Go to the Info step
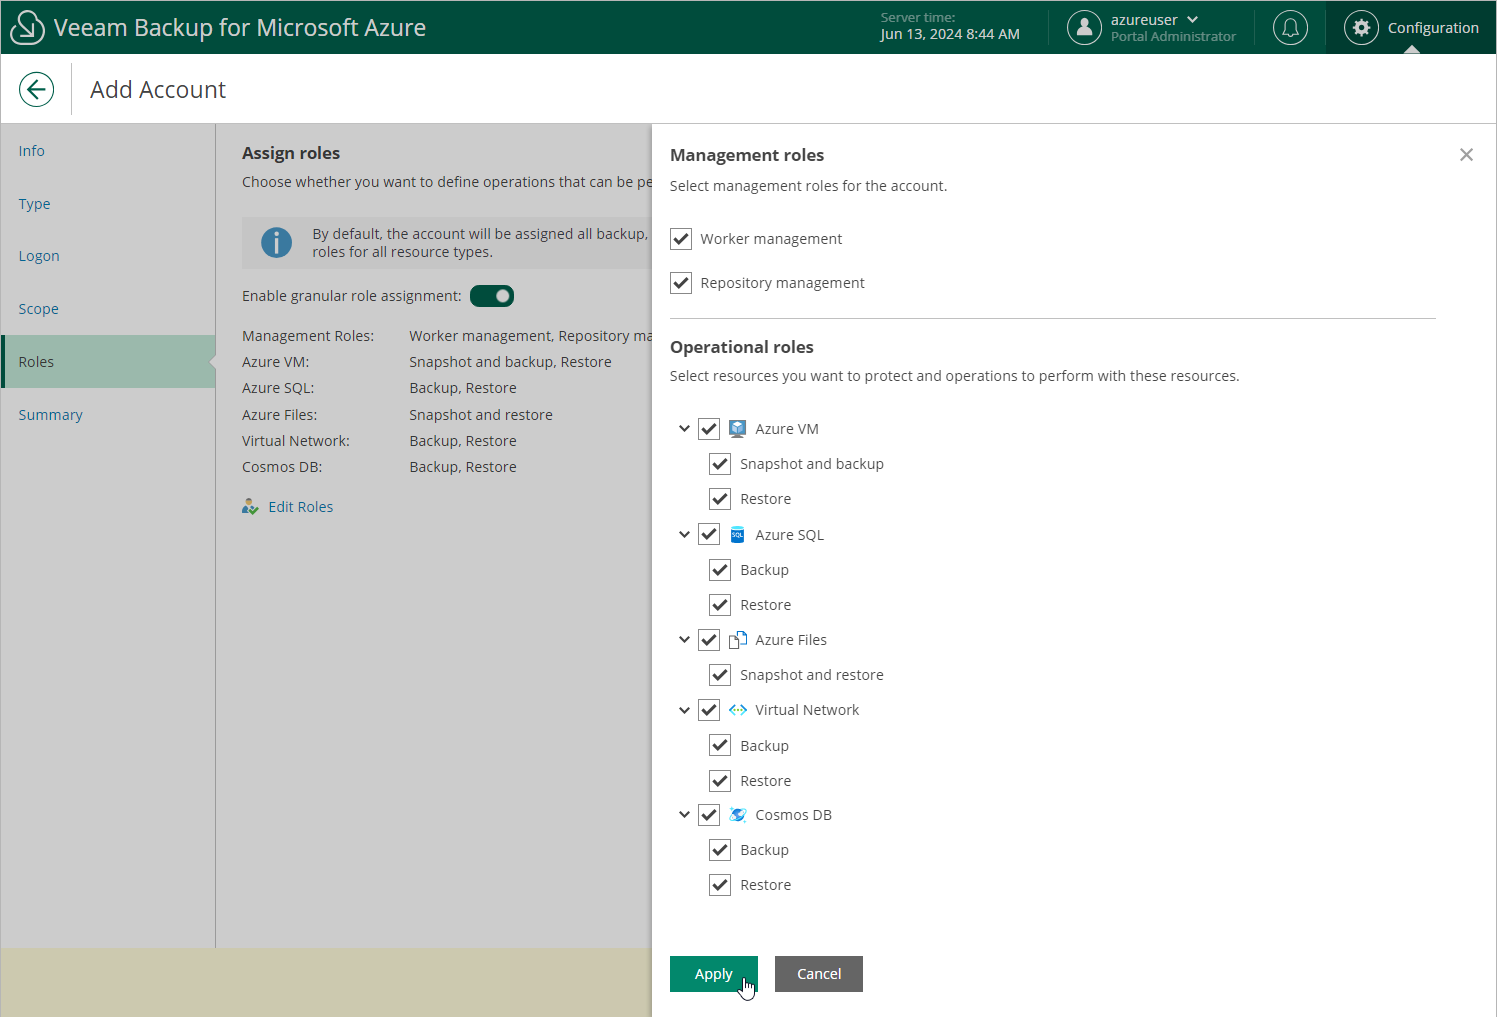 click(108, 151)
